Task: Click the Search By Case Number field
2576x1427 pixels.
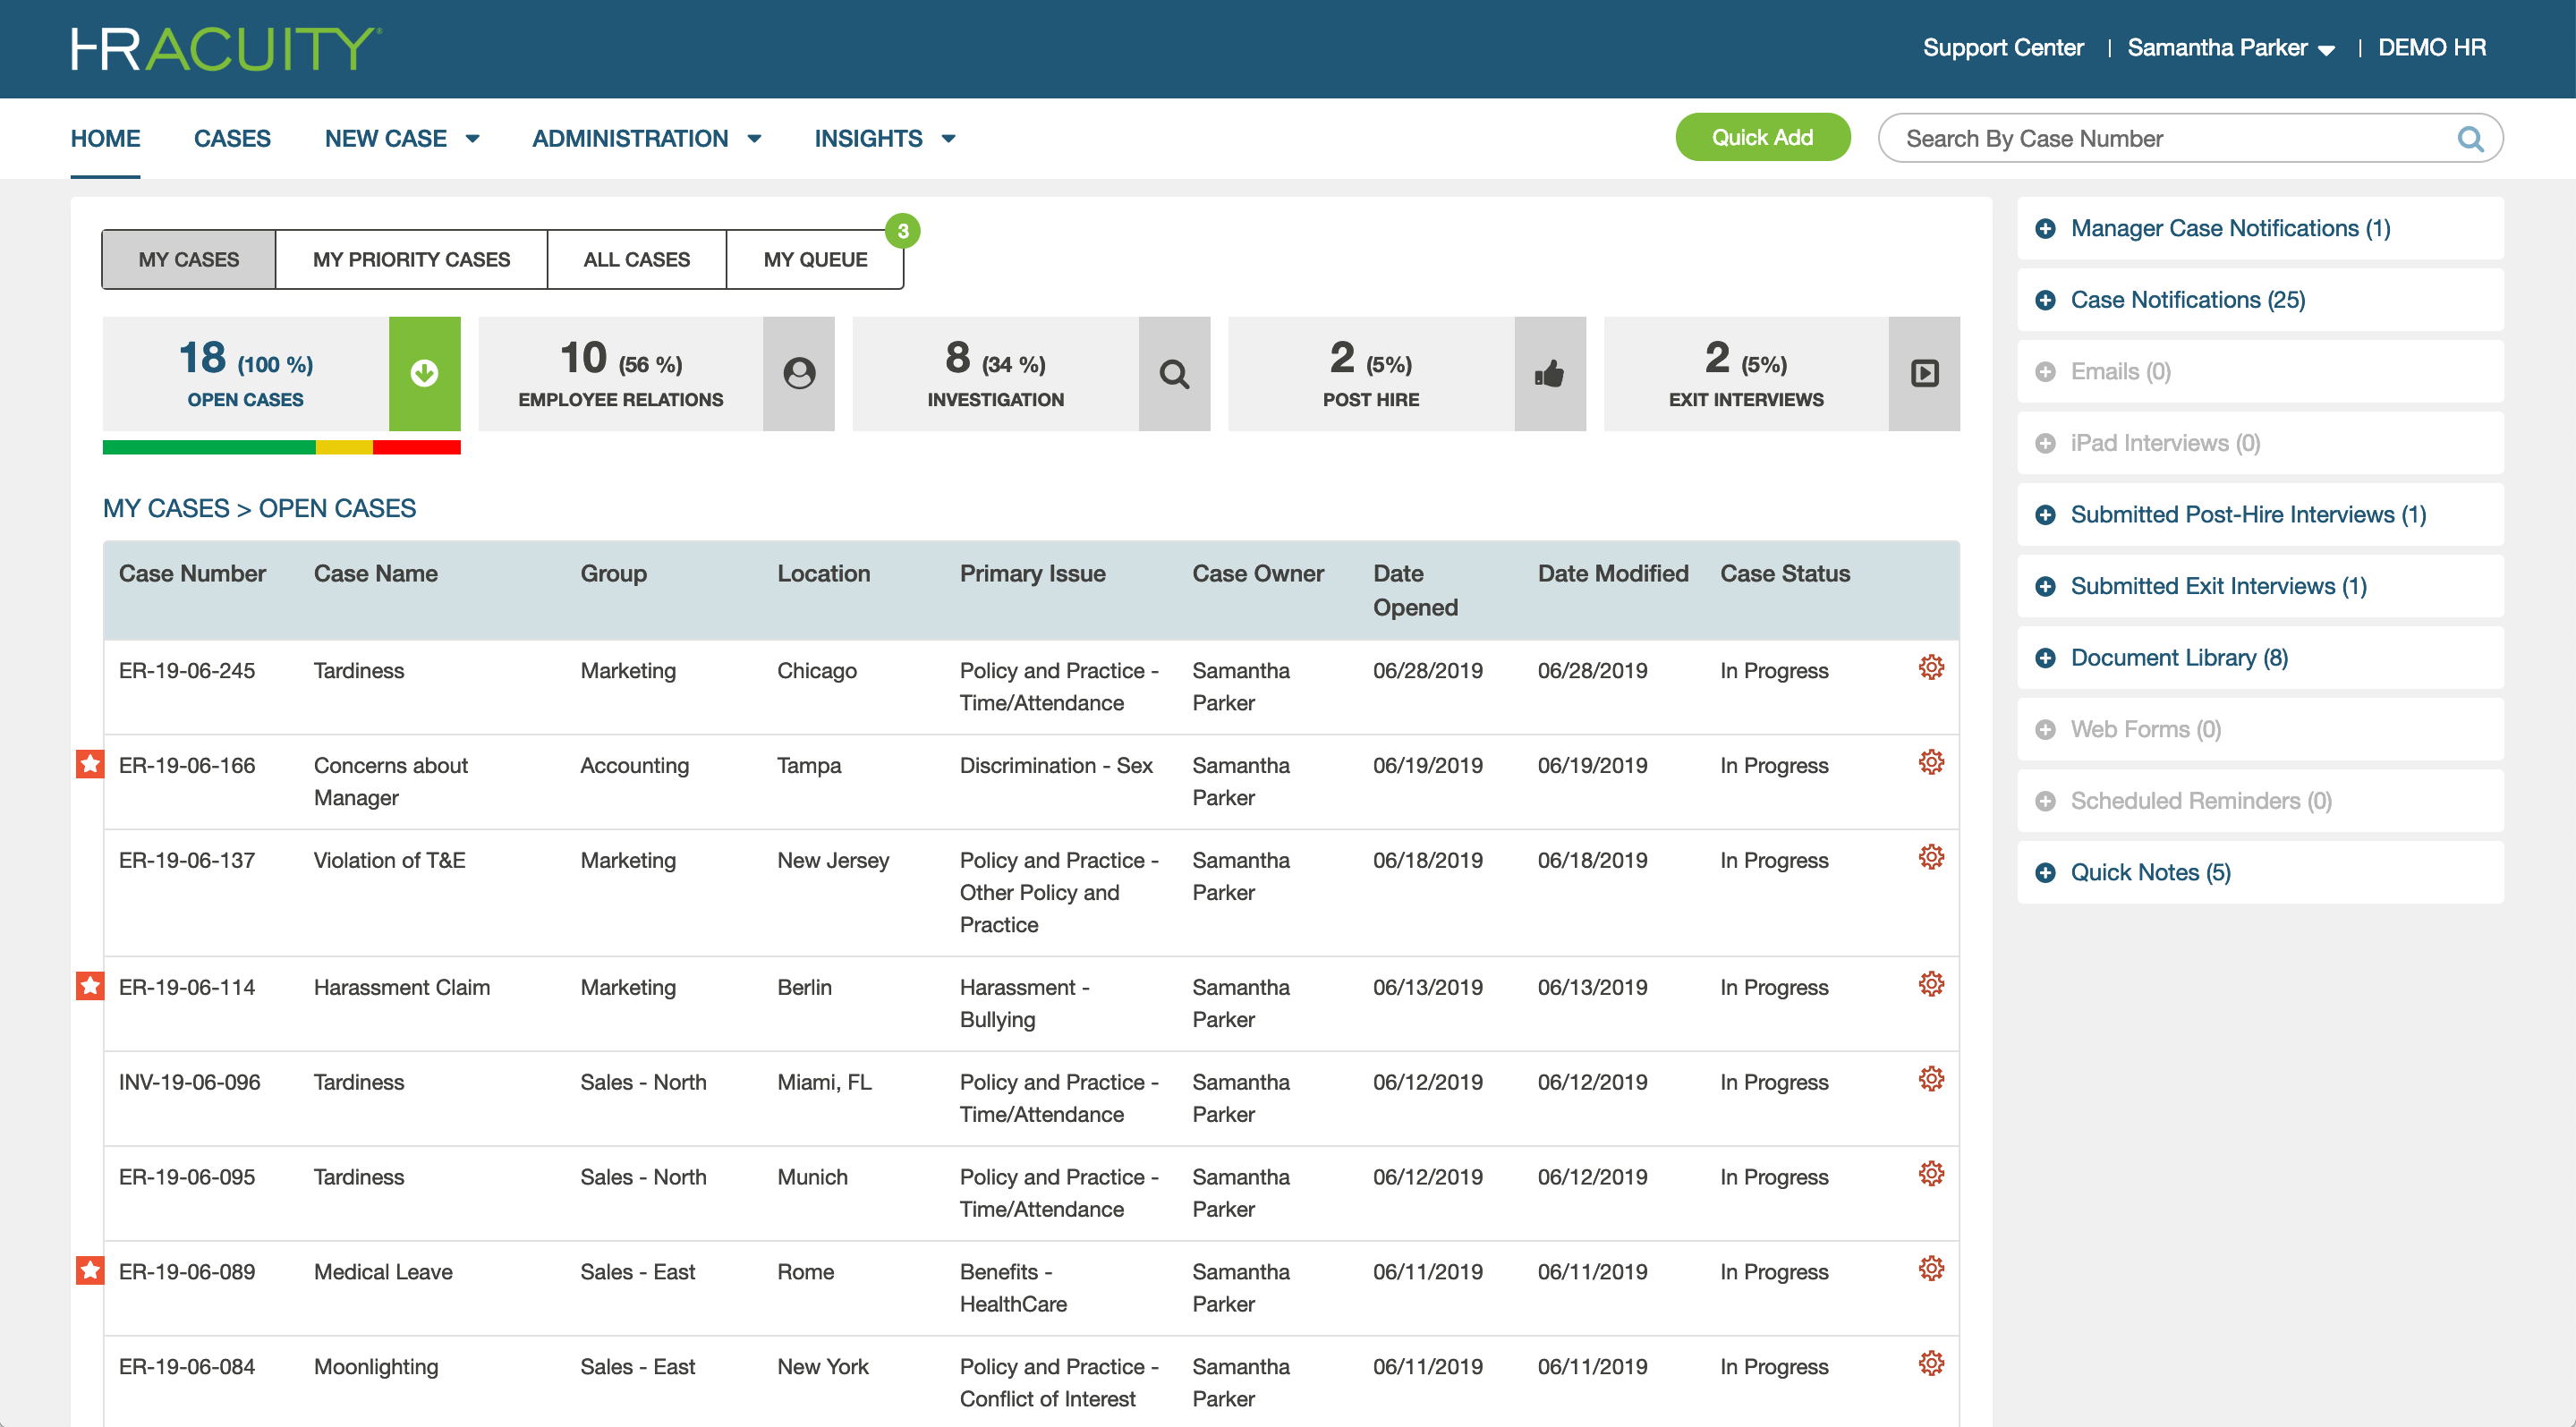Action: point(2150,139)
